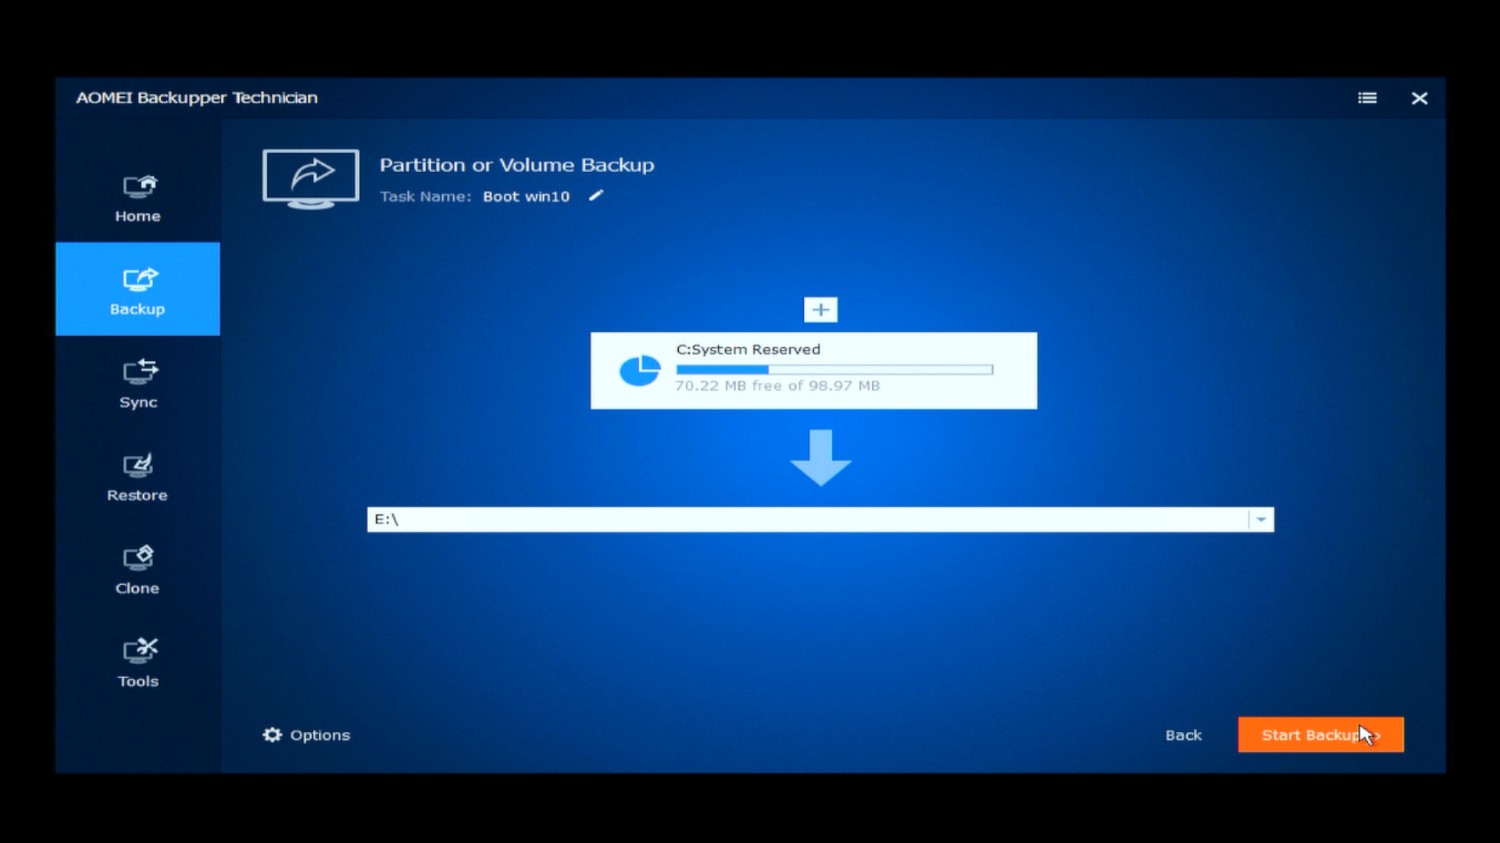Open the Clone section
The height and width of the screenshot is (843, 1500).
pyautogui.click(x=138, y=569)
